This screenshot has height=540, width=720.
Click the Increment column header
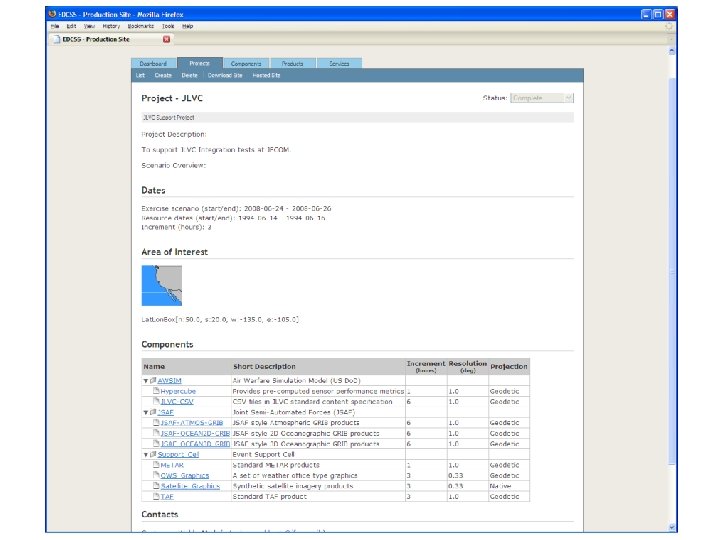coord(426,366)
